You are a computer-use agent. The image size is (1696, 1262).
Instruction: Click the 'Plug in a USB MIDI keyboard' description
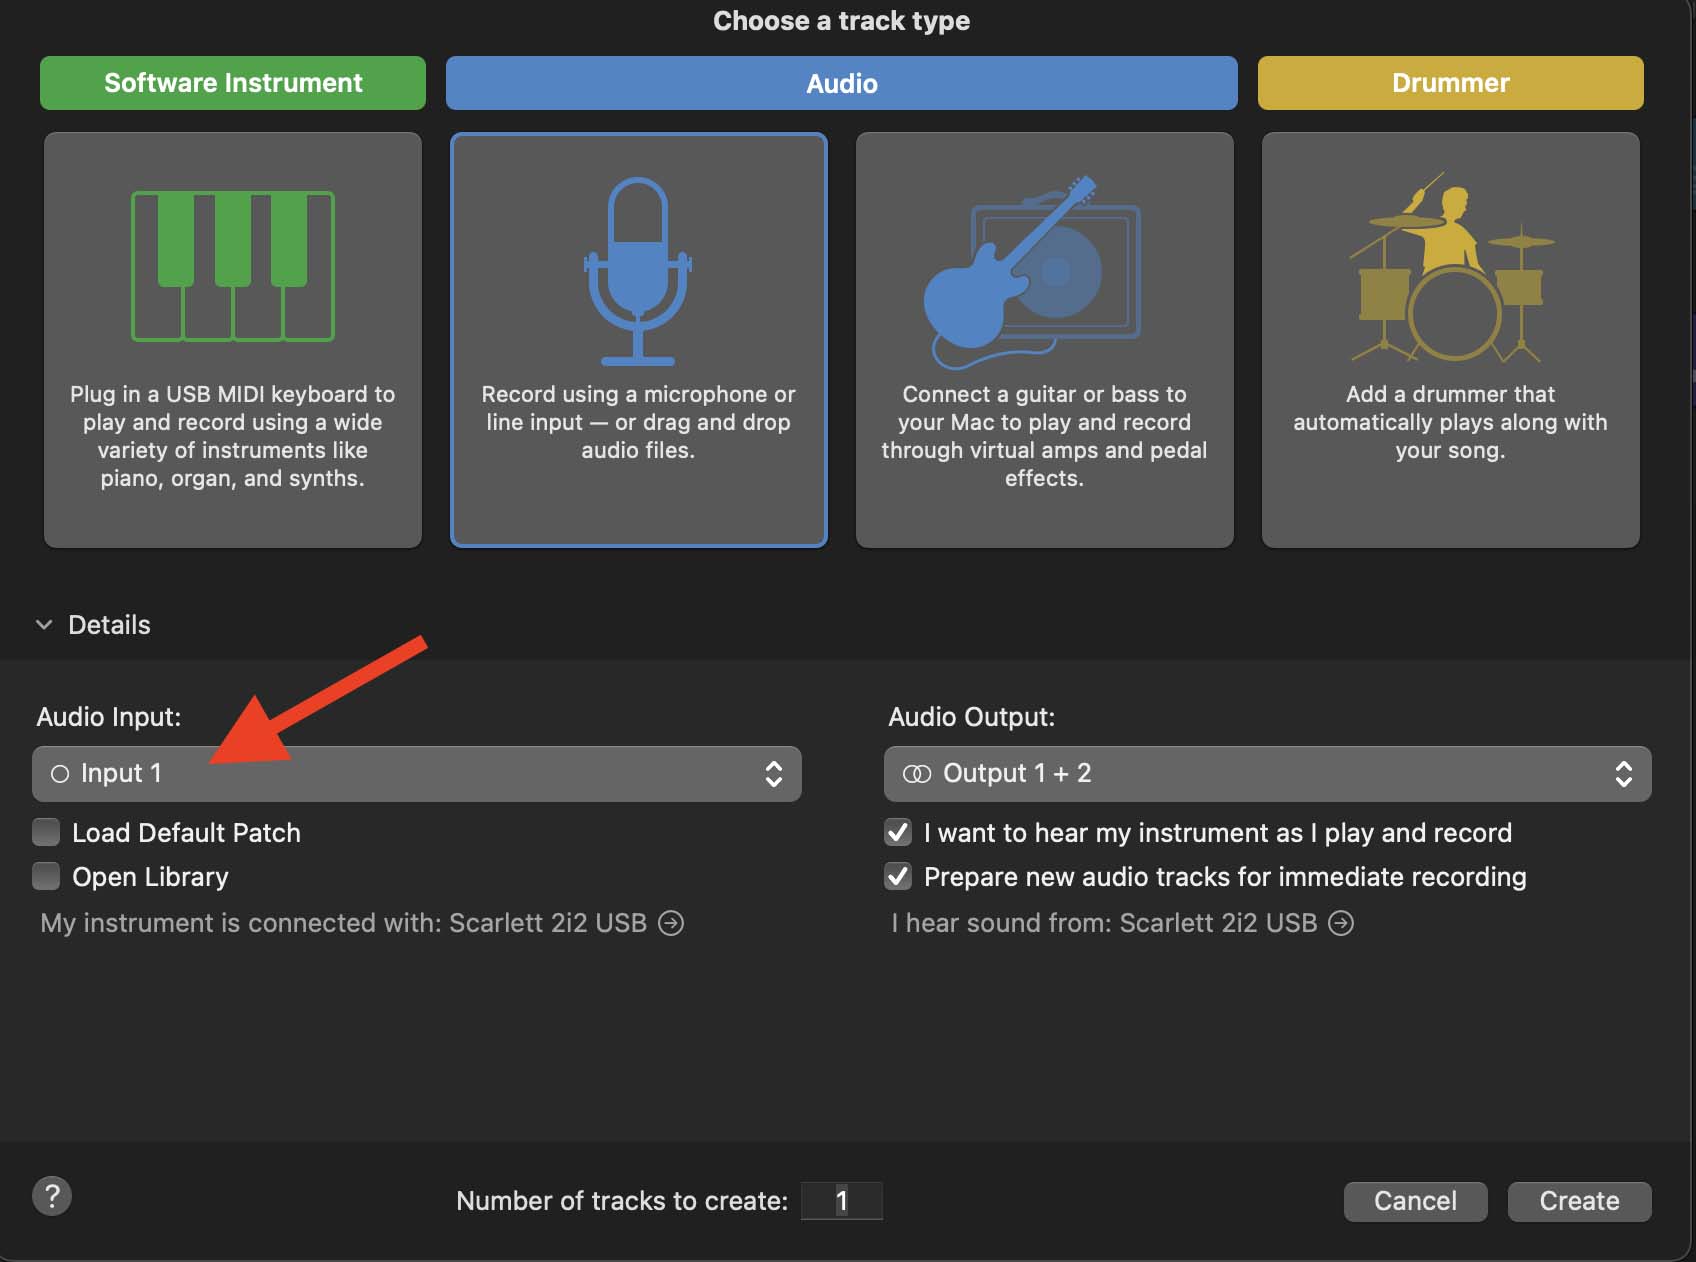[x=233, y=436]
